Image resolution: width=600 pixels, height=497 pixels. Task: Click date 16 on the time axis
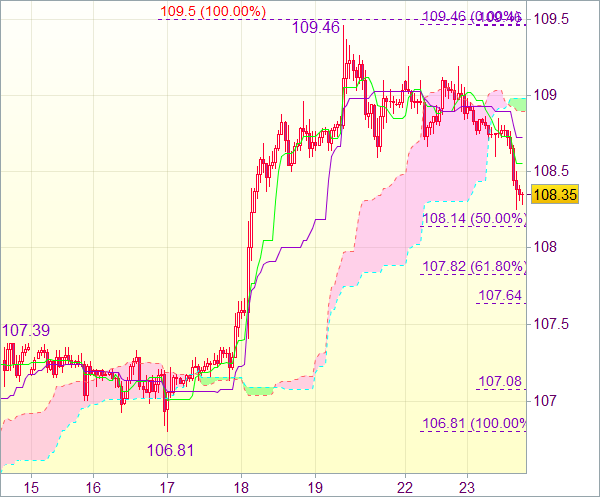point(93,488)
